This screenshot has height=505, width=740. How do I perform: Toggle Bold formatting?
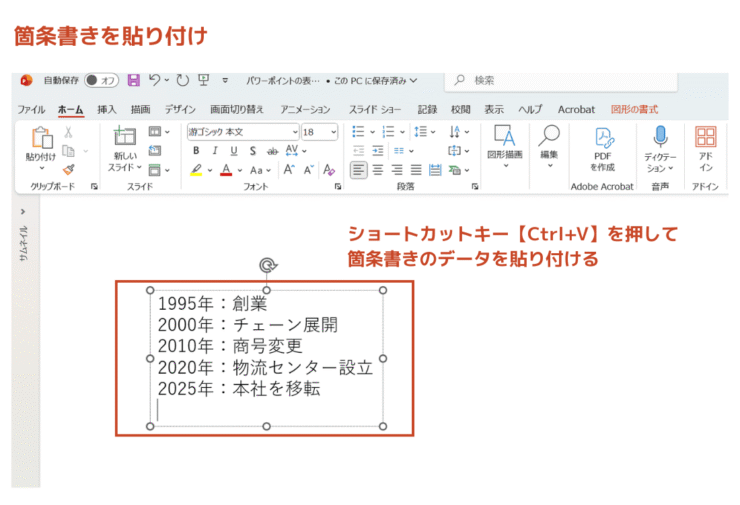coord(196,151)
